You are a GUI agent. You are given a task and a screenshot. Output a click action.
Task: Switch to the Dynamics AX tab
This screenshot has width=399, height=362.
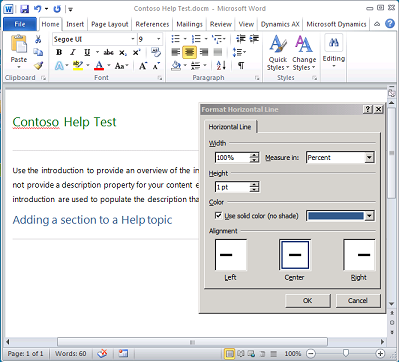[280, 24]
